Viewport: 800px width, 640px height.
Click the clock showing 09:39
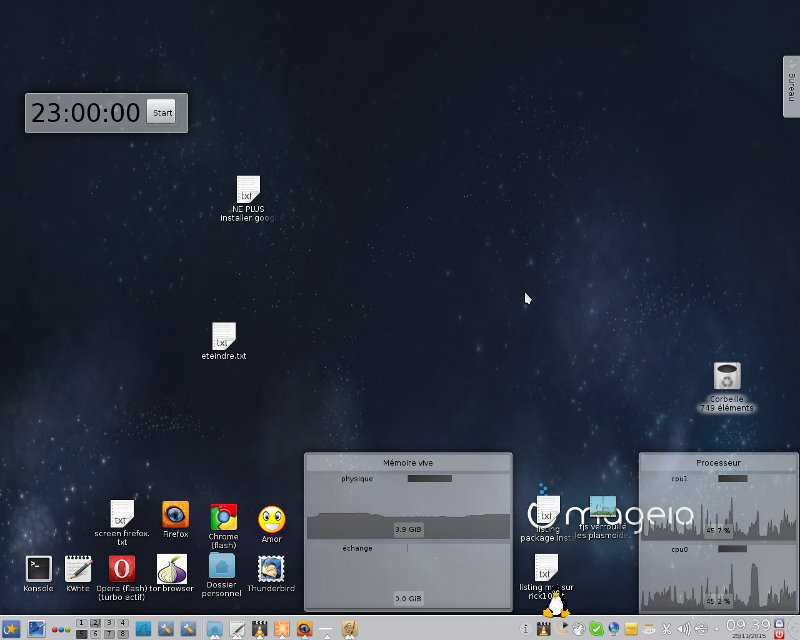coord(749,625)
